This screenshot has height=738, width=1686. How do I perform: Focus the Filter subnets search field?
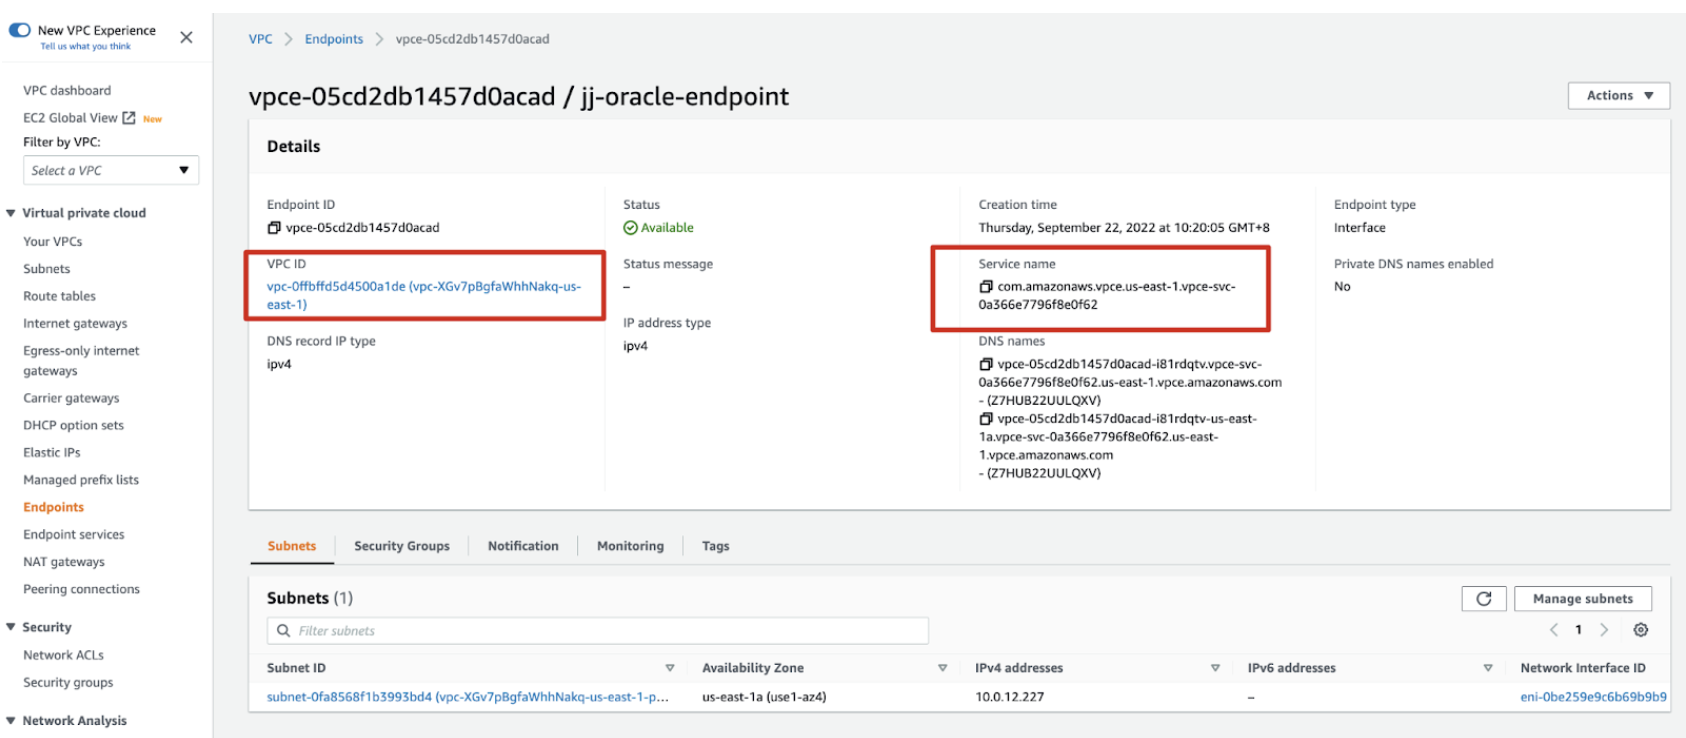coord(598,631)
